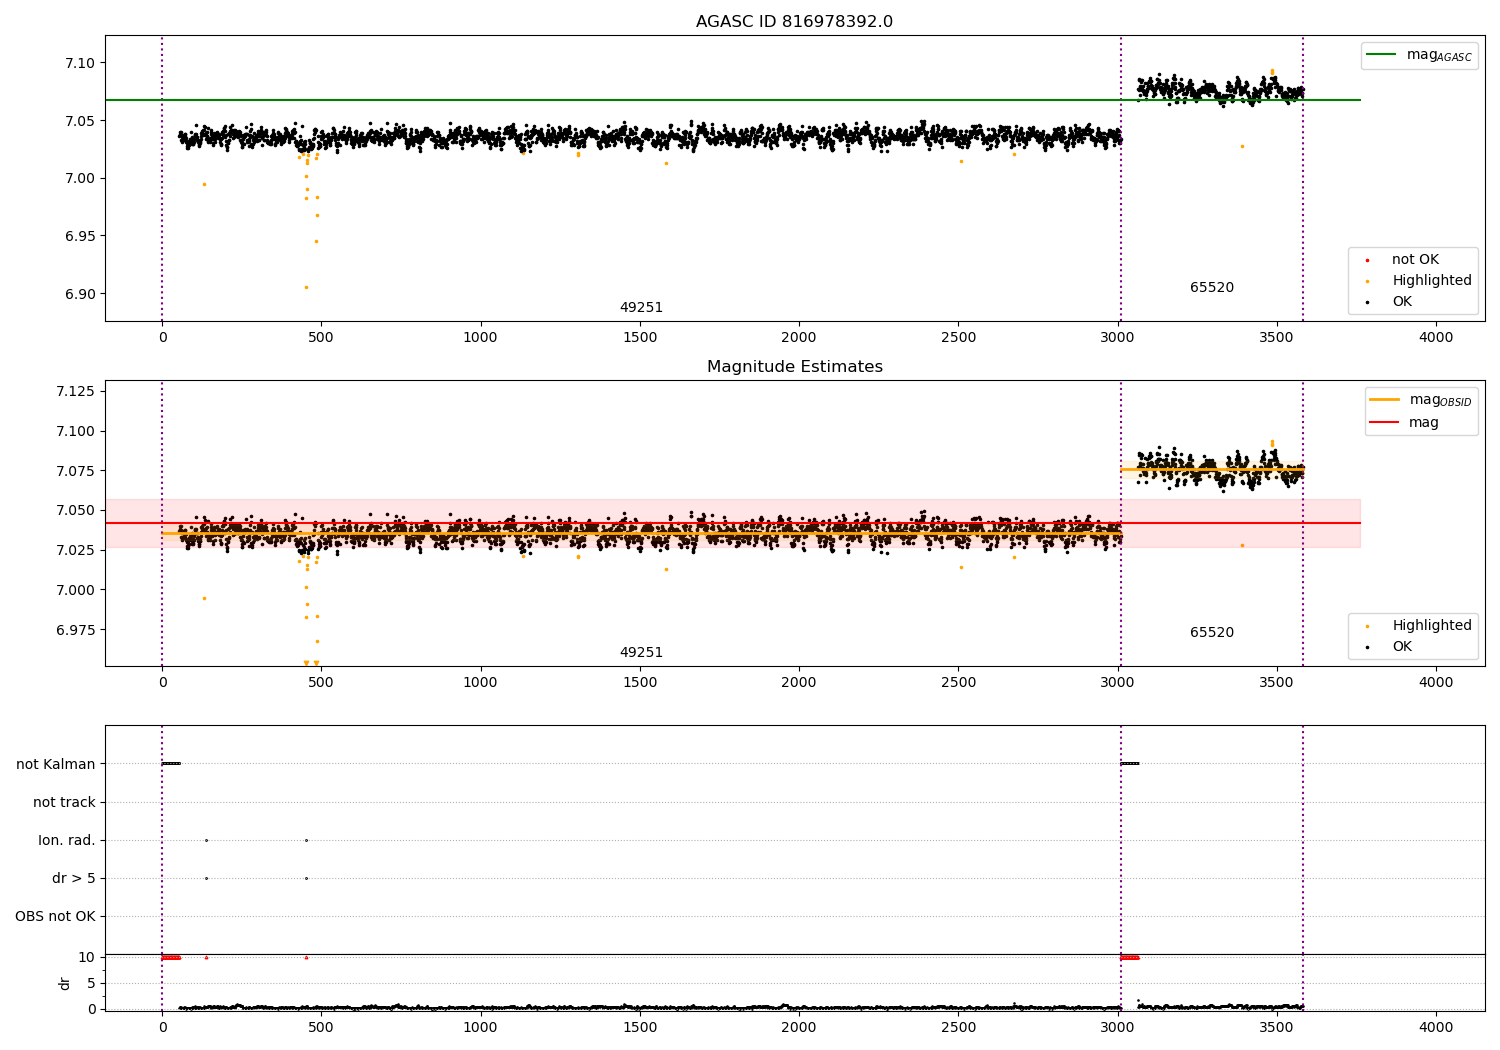Click the 'OBS not OK' row label
This screenshot has height=1050, width=1500.
tap(55, 916)
